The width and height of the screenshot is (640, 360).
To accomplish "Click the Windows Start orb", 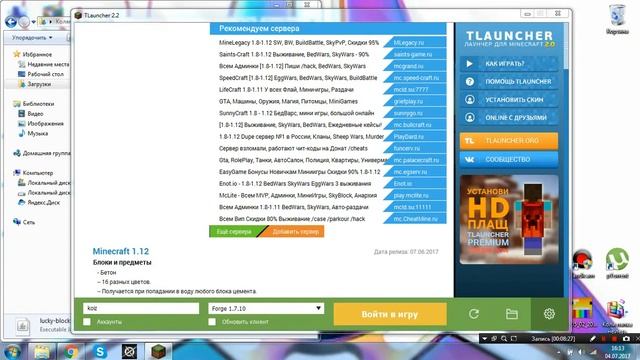I will tap(13, 351).
